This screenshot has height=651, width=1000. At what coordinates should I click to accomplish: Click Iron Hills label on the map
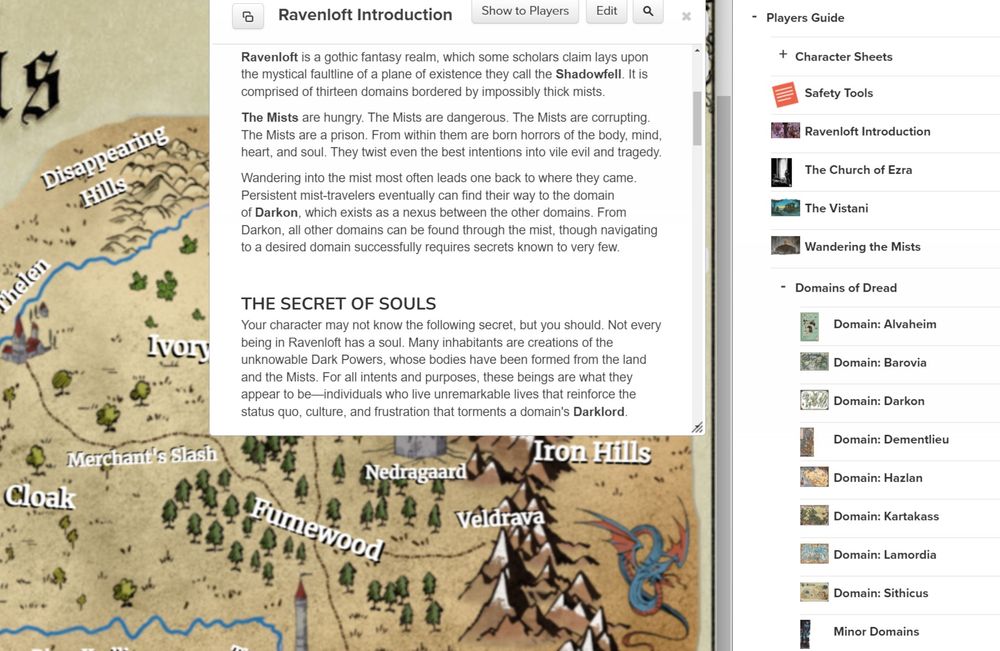[x=592, y=452]
